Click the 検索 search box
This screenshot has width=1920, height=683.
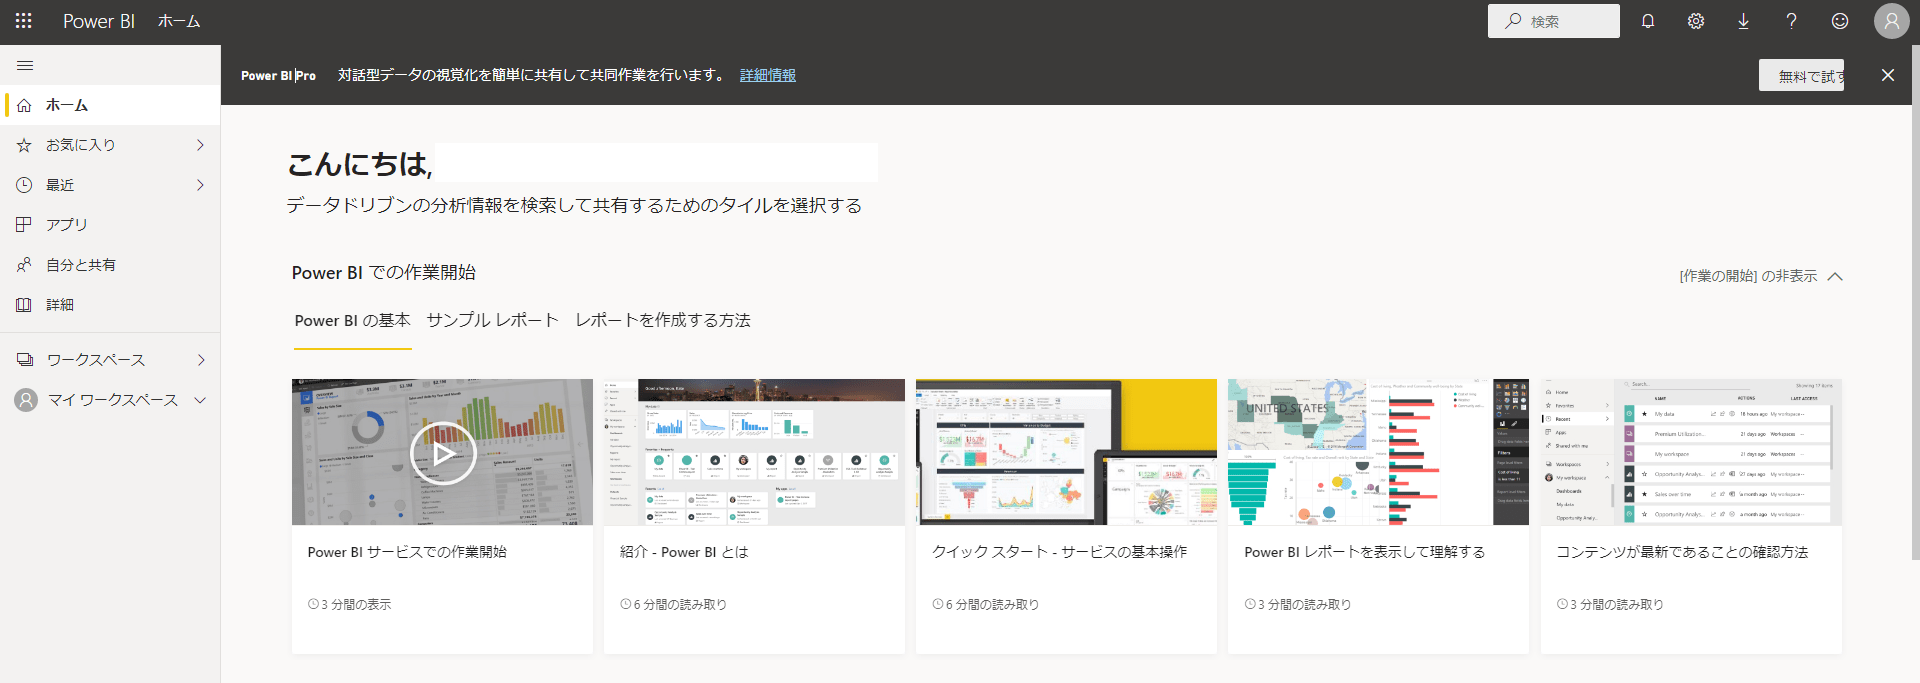(x=1554, y=21)
